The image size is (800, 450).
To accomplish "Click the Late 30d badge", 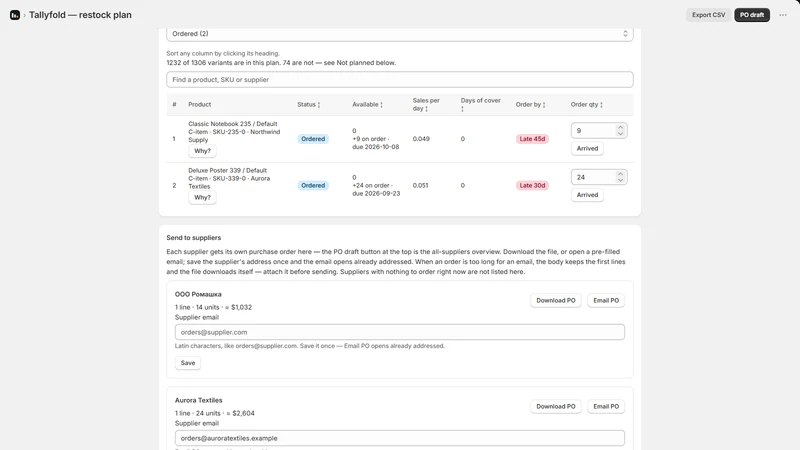I will coord(532,185).
